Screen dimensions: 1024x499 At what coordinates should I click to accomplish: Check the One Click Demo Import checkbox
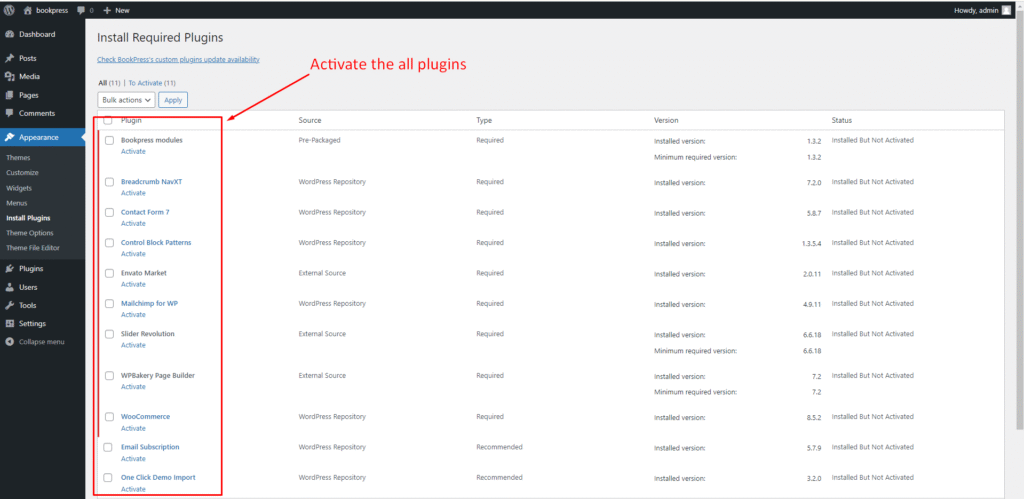[108, 477]
